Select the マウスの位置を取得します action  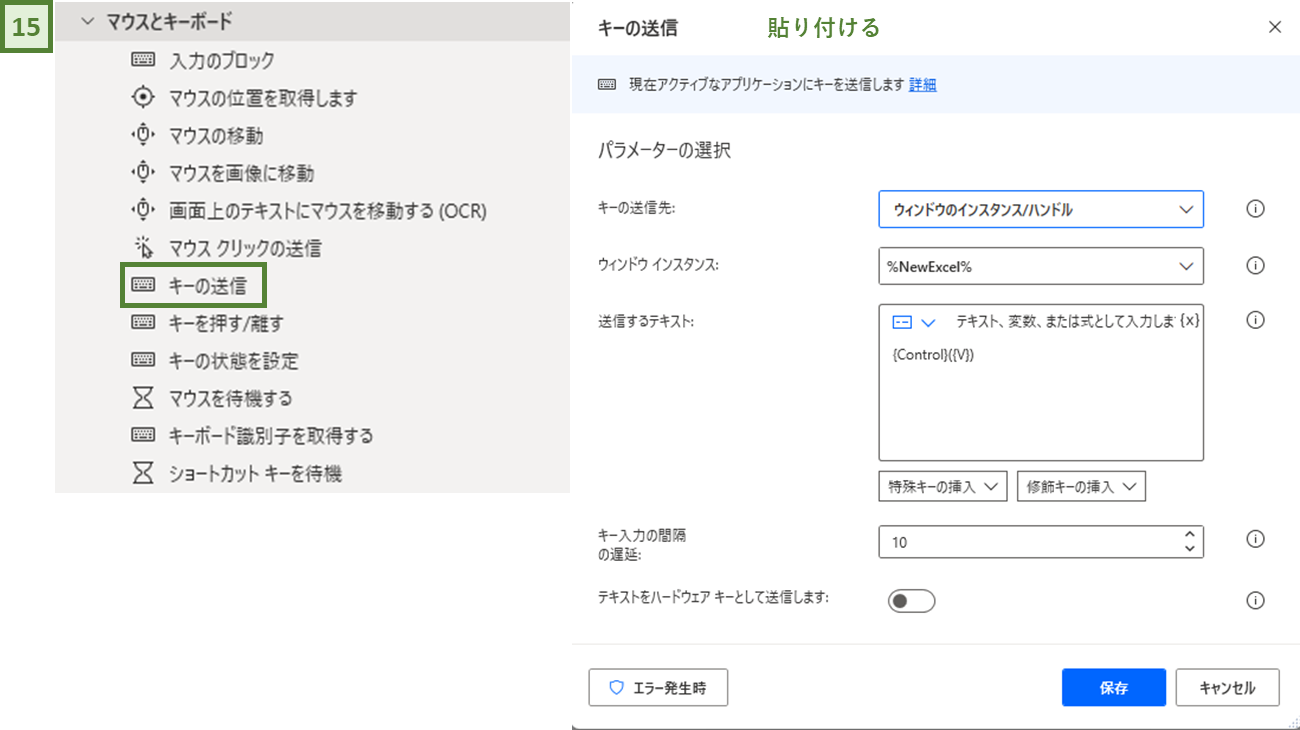coord(263,98)
